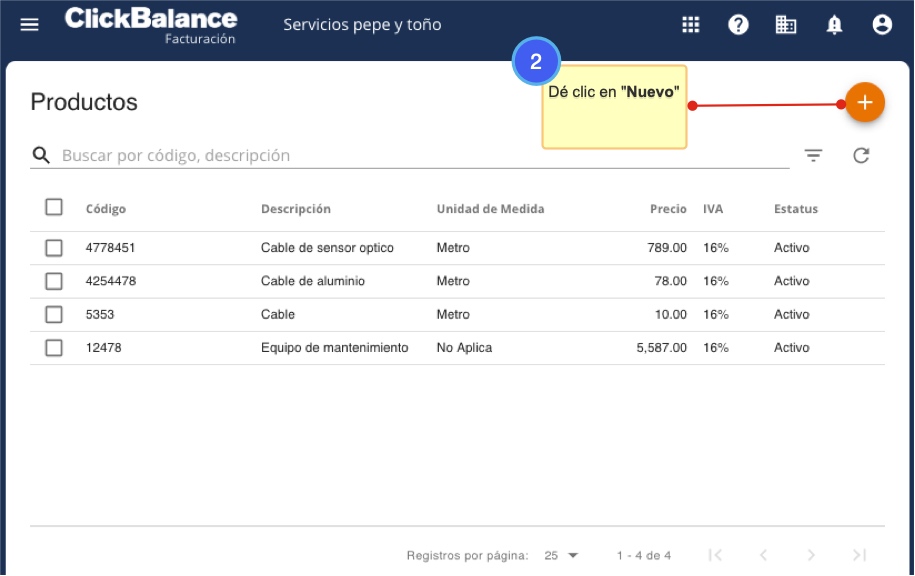Click the help question mark icon
The image size is (915, 576).
[x=738, y=25]
